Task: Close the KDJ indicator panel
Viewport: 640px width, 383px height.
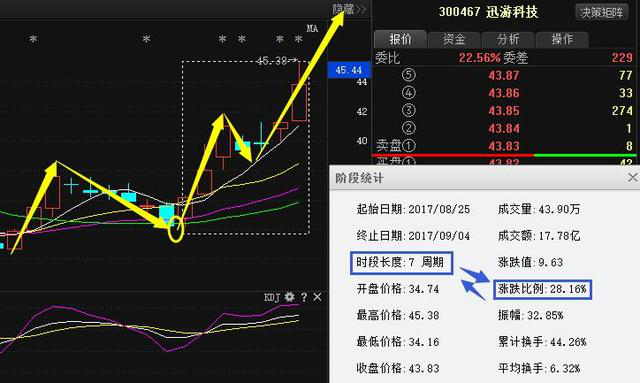Action: tap(317, 297)
